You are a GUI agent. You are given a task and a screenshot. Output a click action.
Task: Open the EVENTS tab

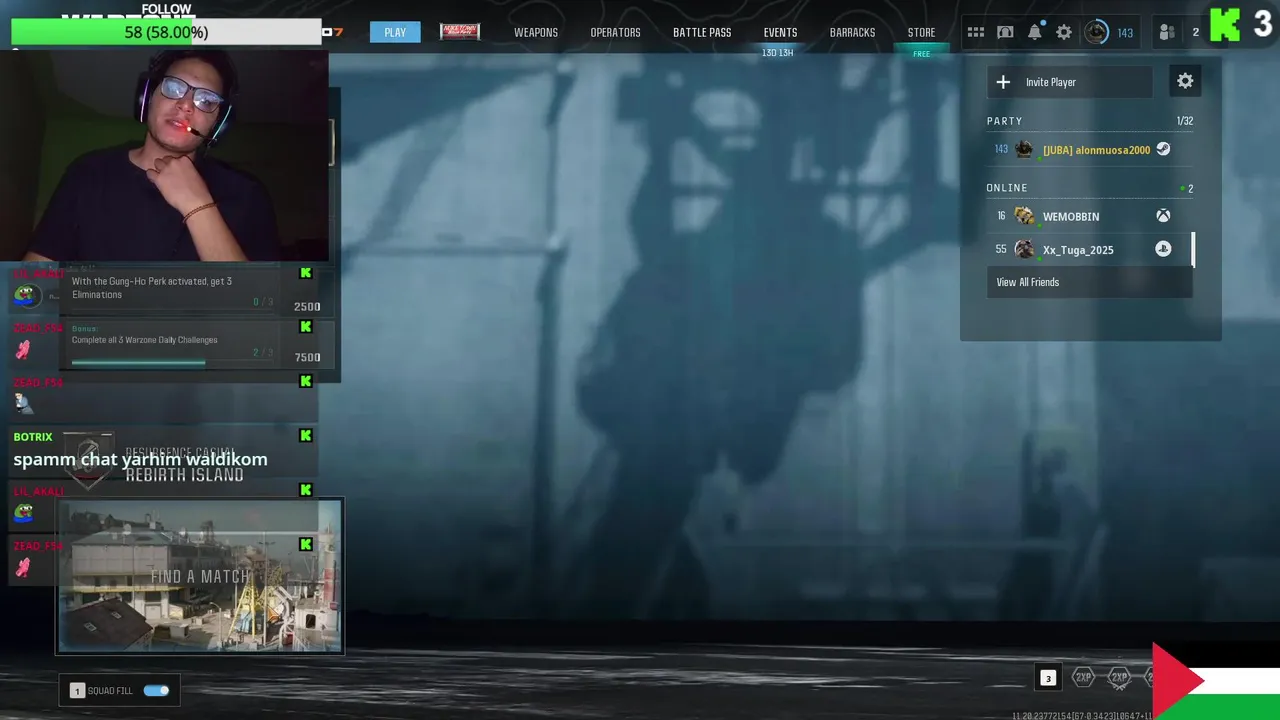[780, 33]
